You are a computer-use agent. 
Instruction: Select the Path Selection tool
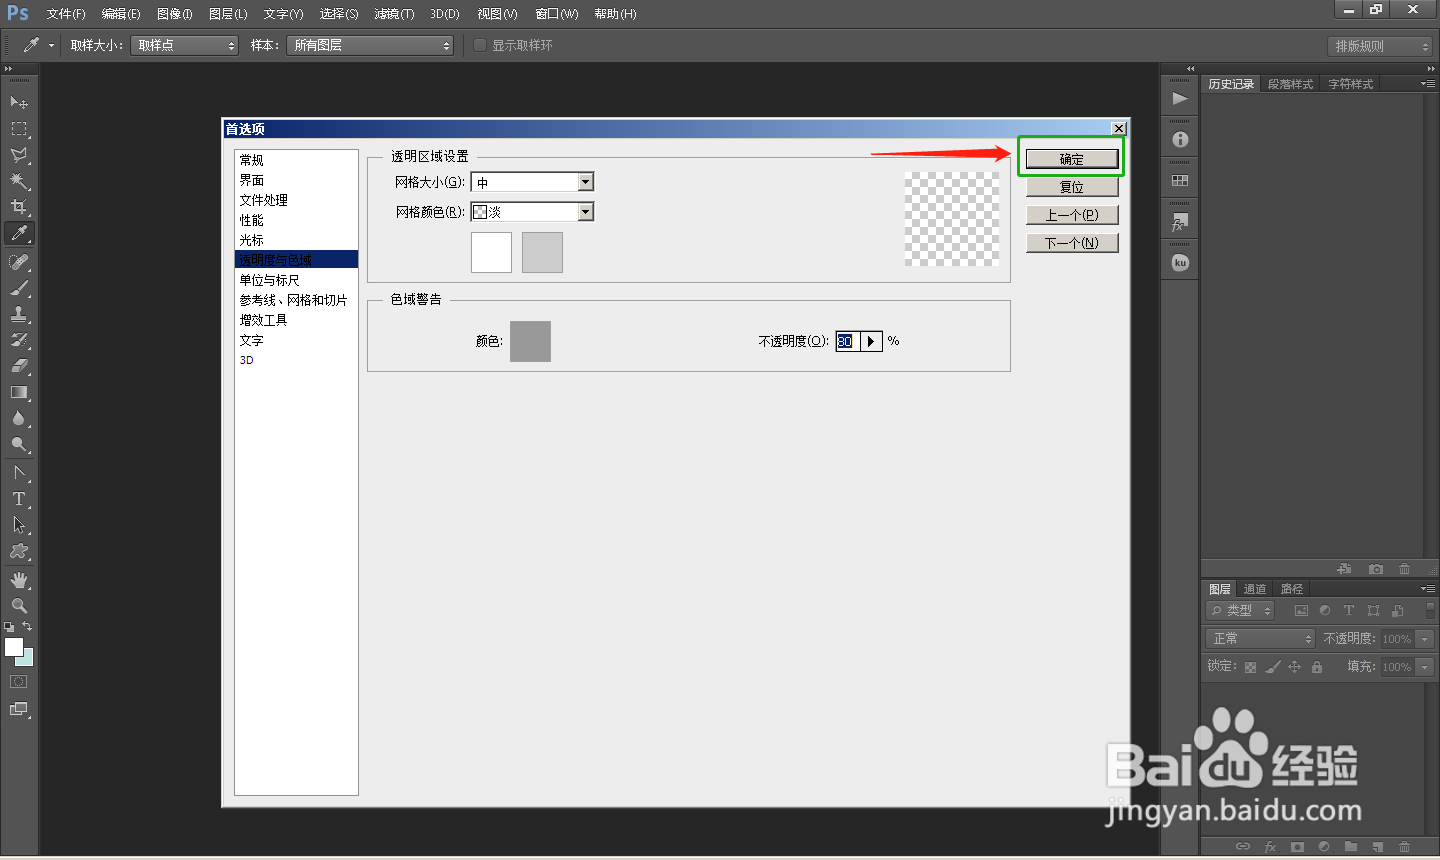click(19, 525)
